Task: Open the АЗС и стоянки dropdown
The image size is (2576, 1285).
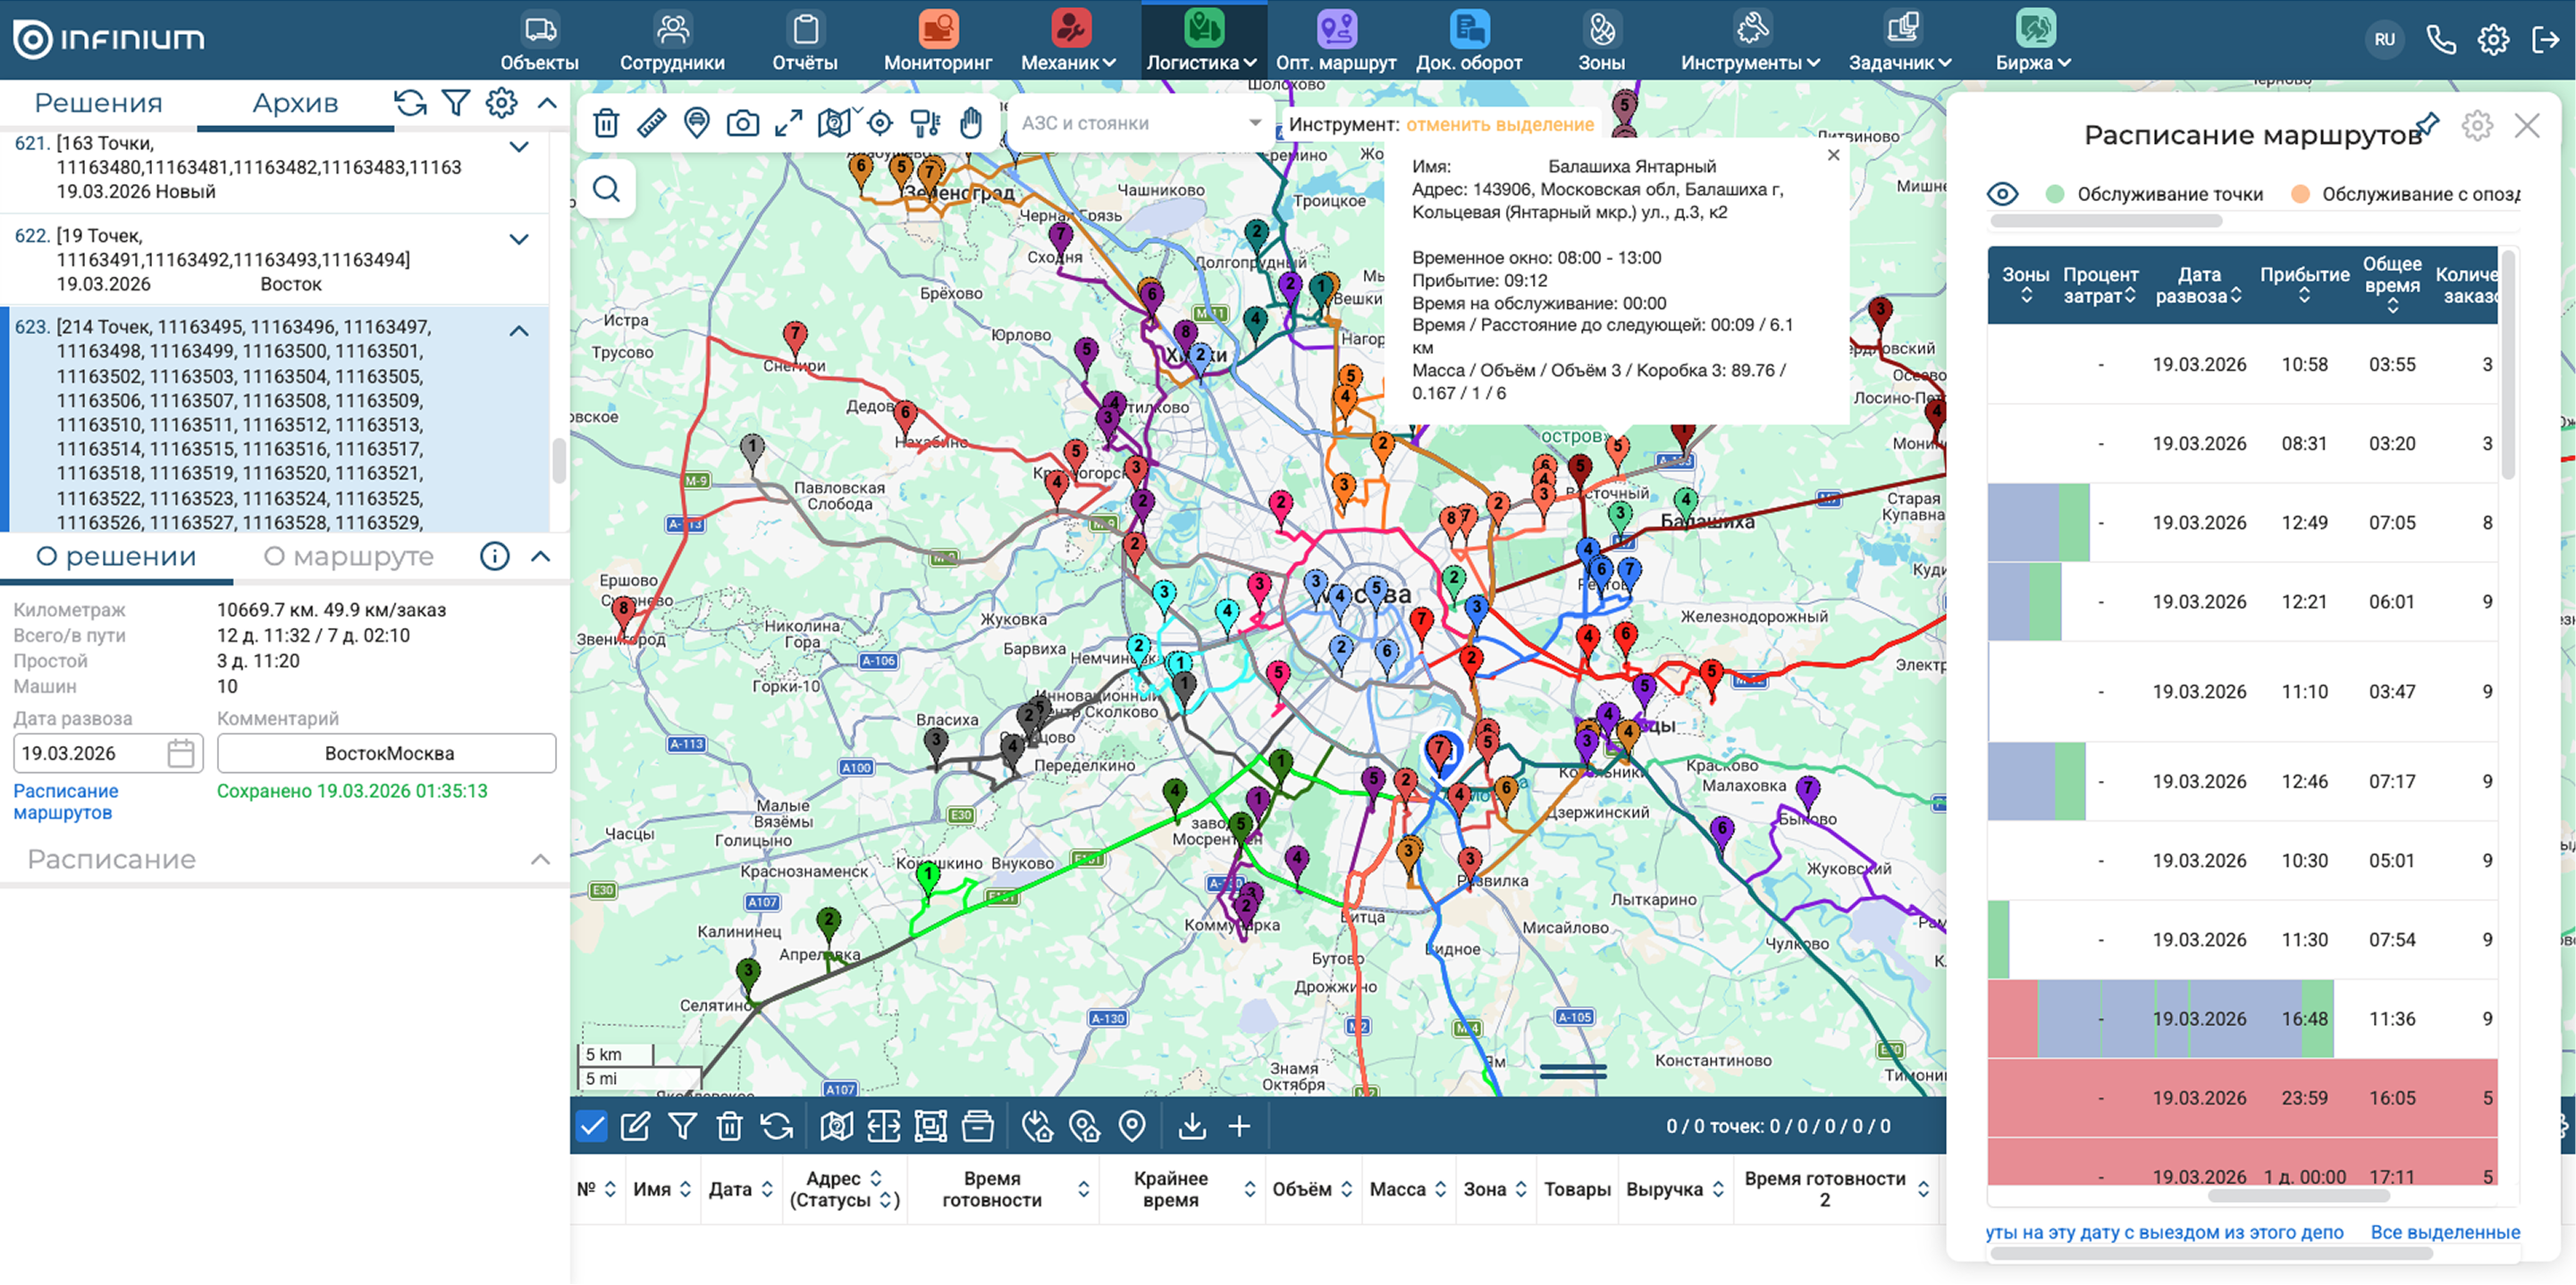Action: click(x=1140, y=123)
